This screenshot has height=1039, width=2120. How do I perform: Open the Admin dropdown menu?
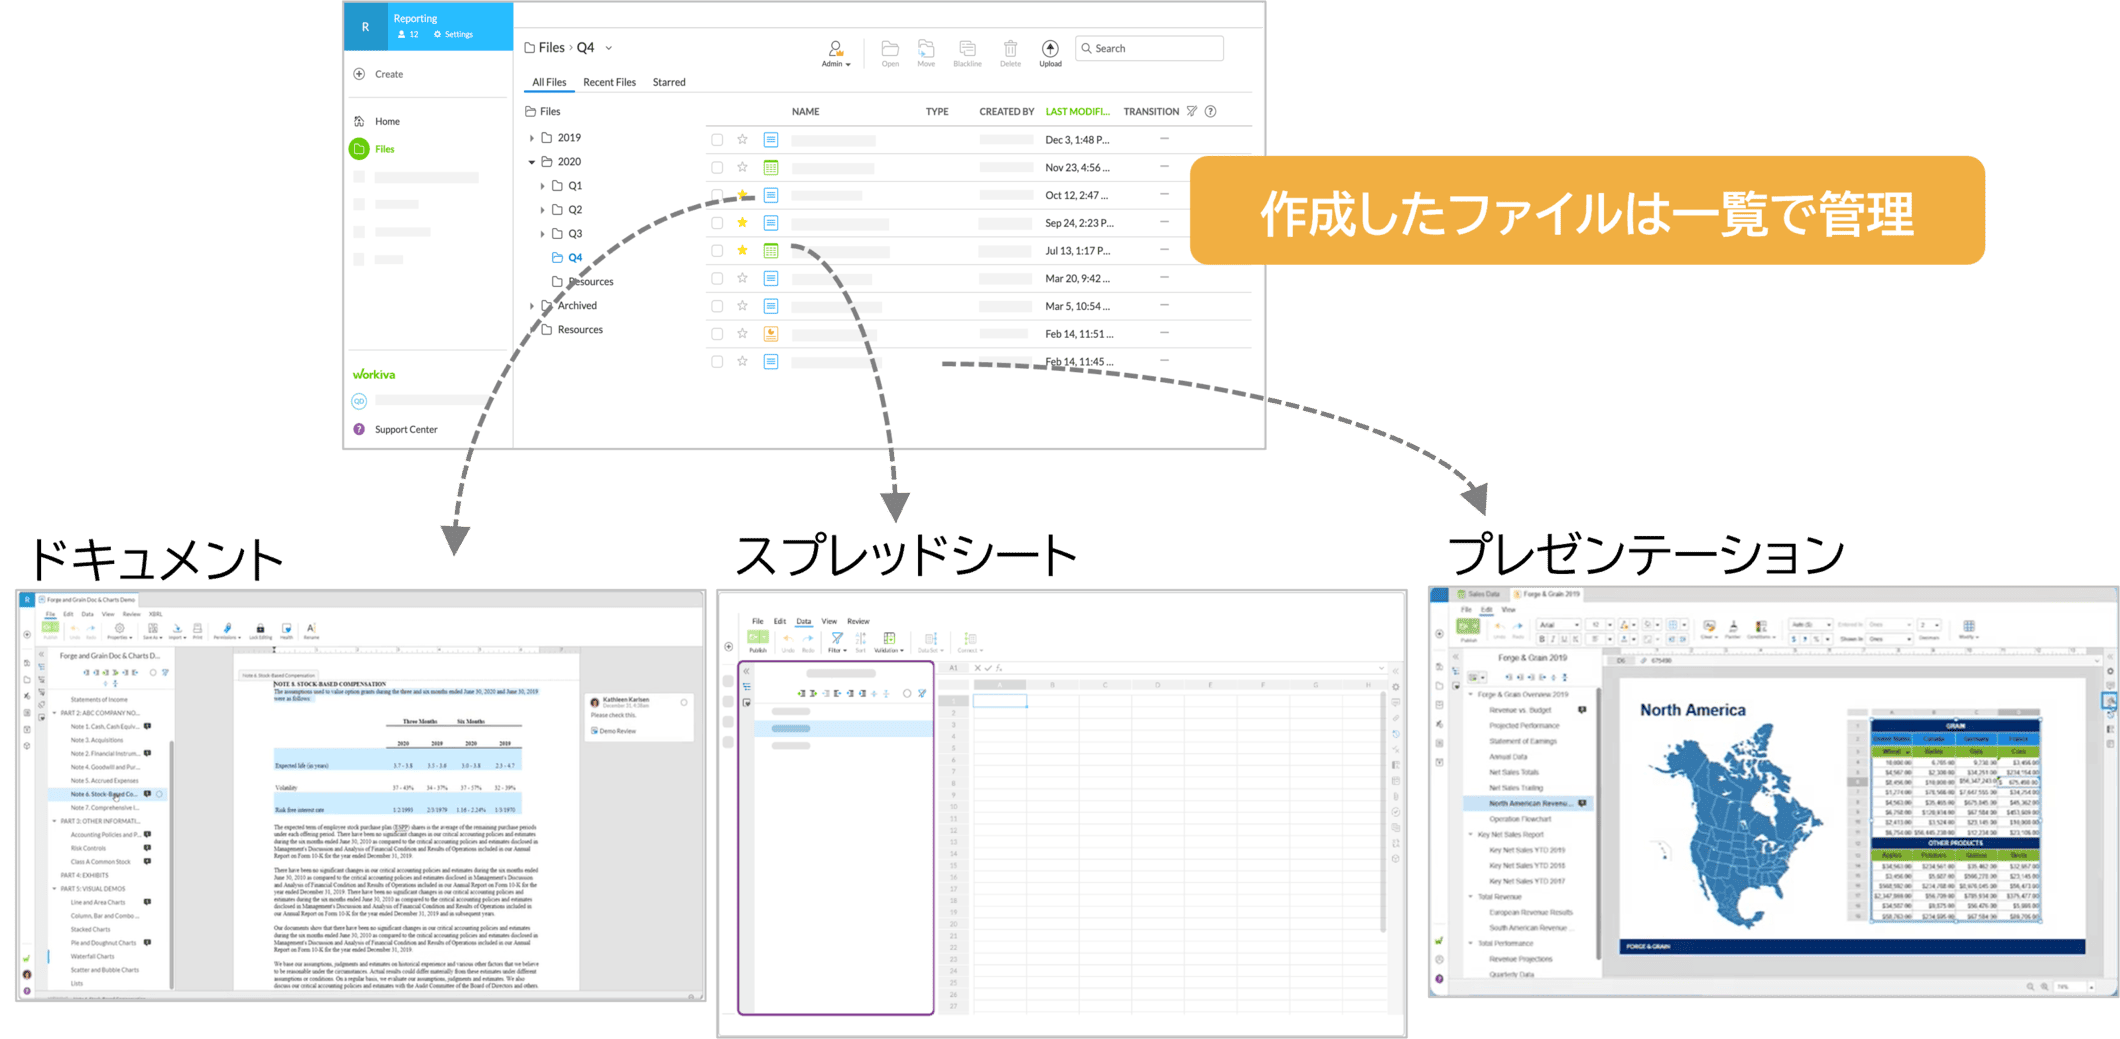coord(835,53)
